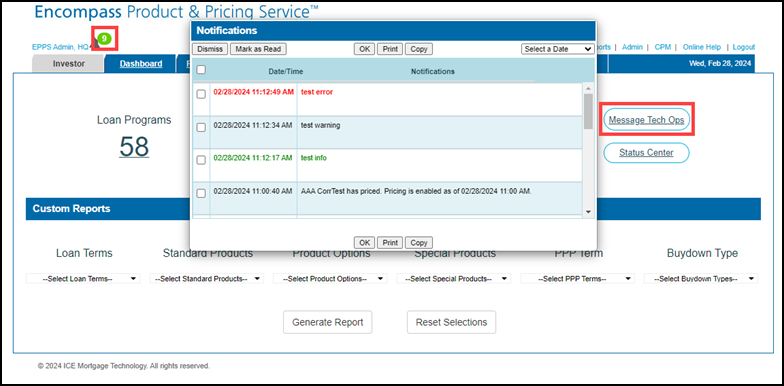Click the Date/Time column header
784x386 pixels.
pyautogui.click(x=286, y=72)
